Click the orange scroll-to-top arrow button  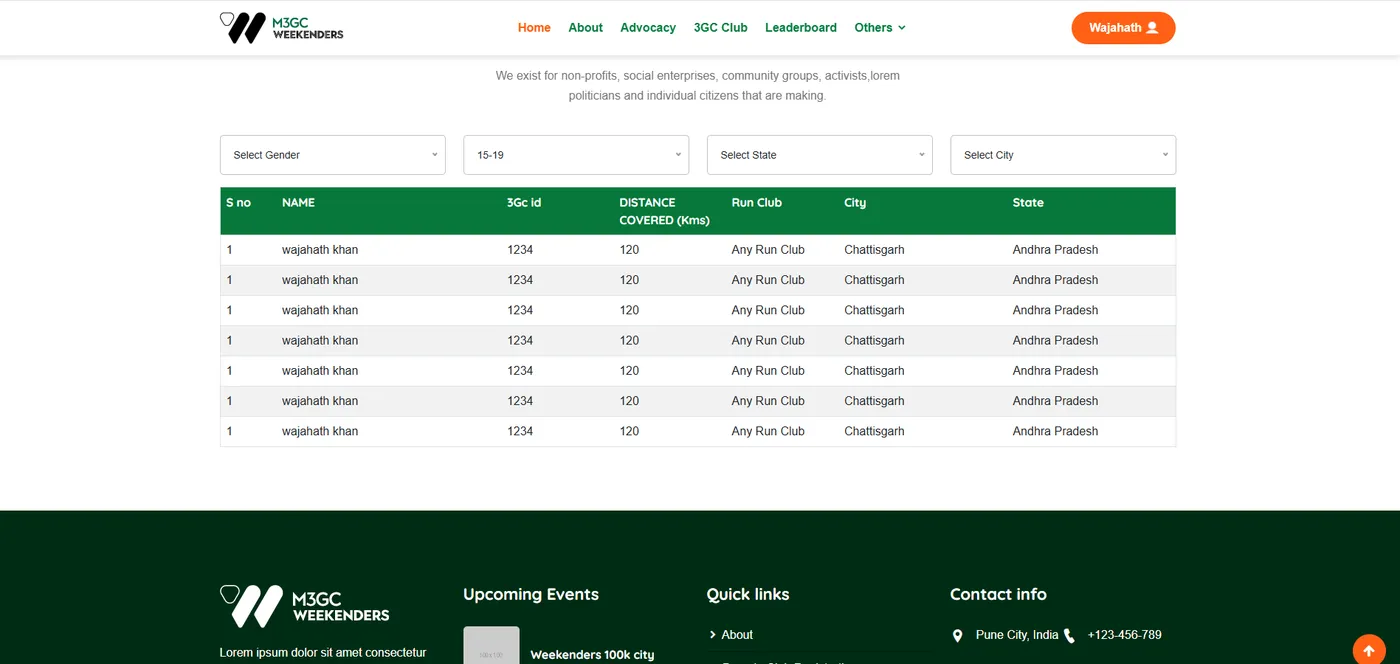click(x=1369, y=651)
